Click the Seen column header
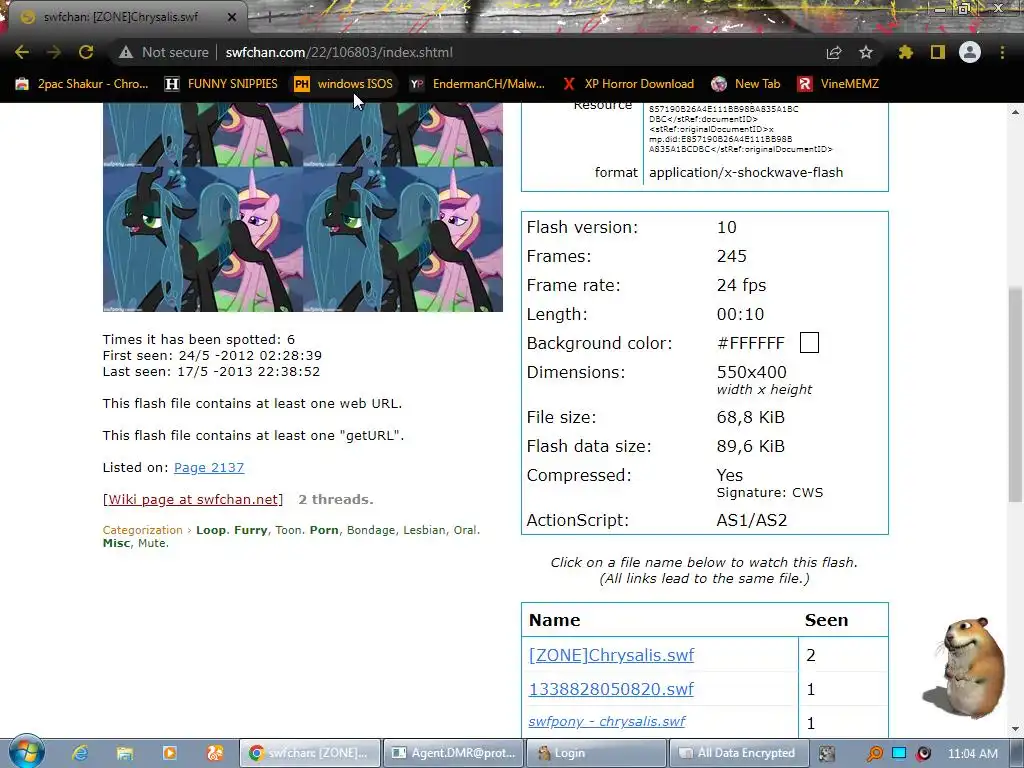This screenshot has height=768, width=1024. click(x=826, y=620)
